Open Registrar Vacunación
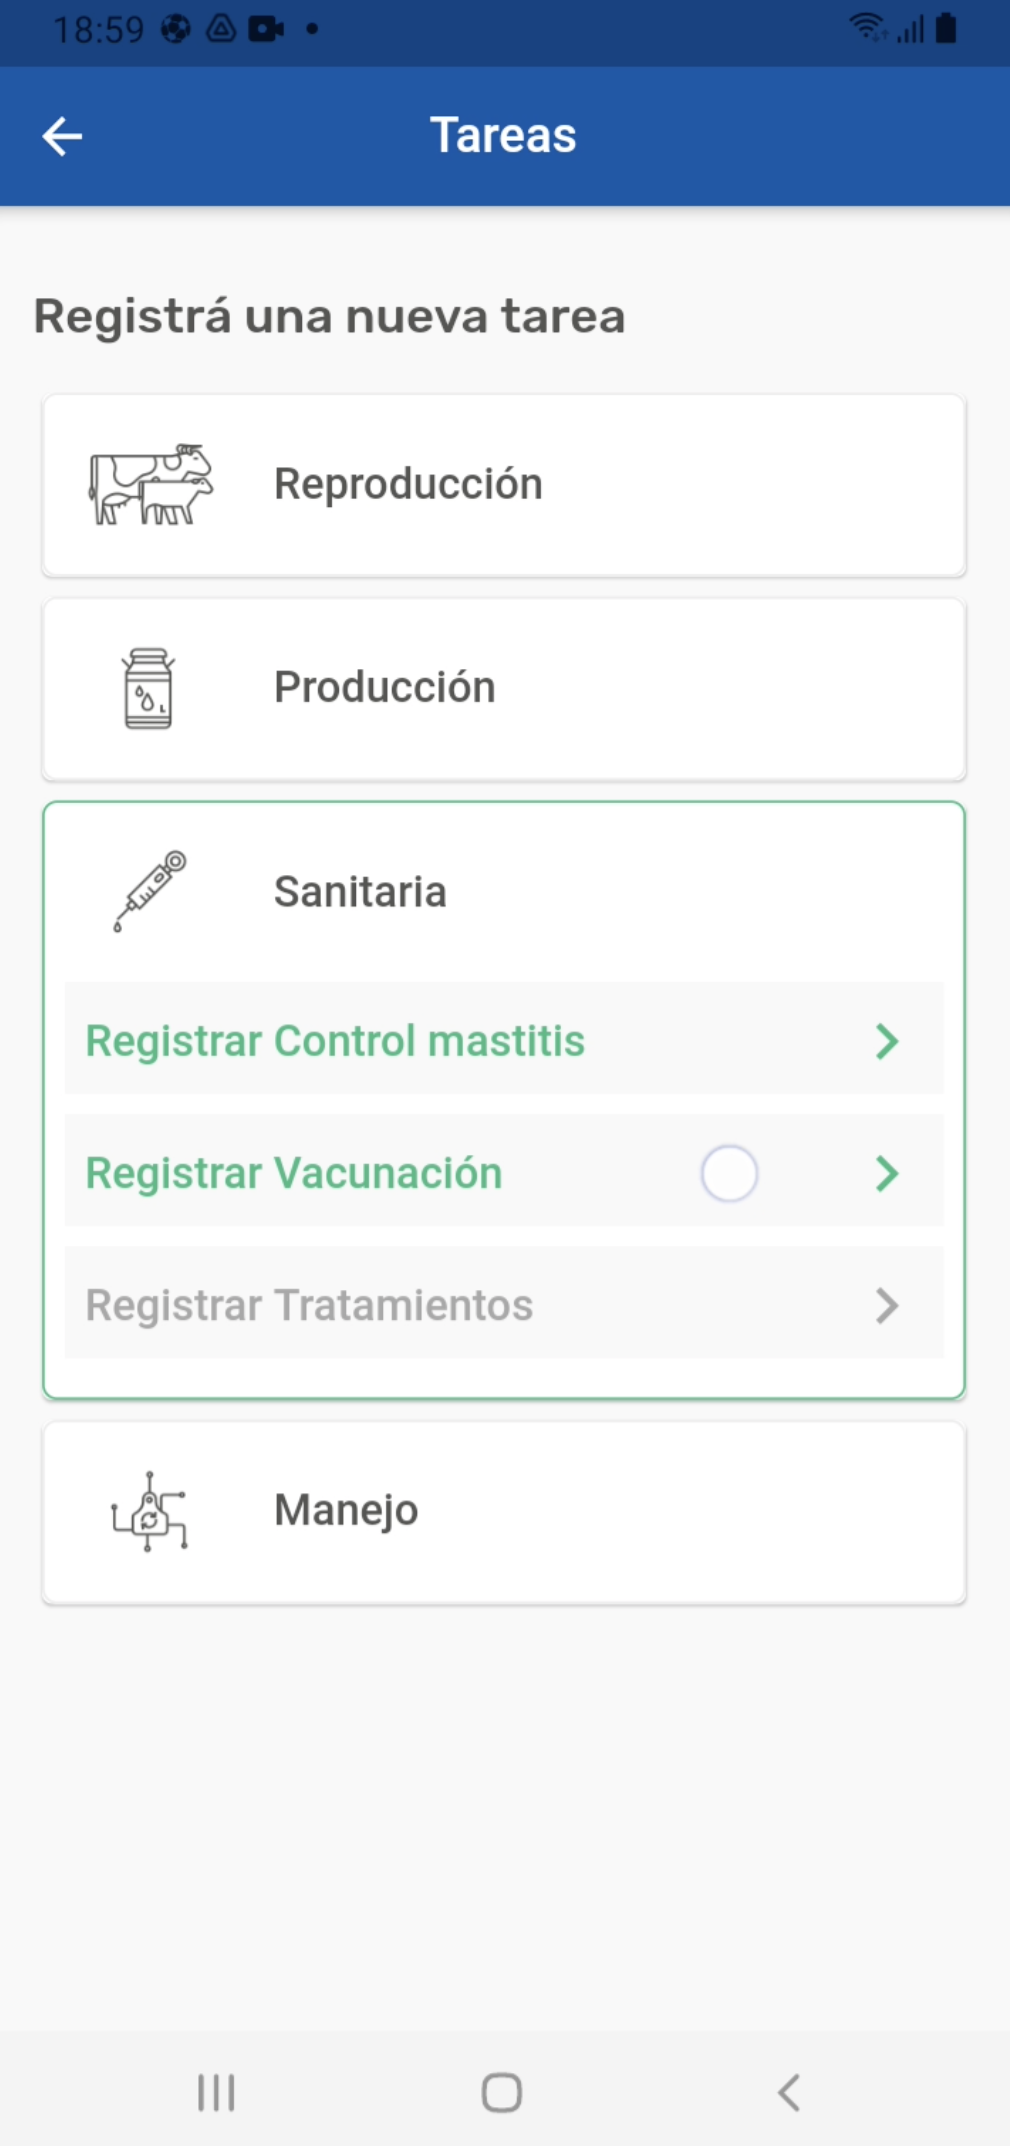1010x2146 pixels. tap(294, 1173)
